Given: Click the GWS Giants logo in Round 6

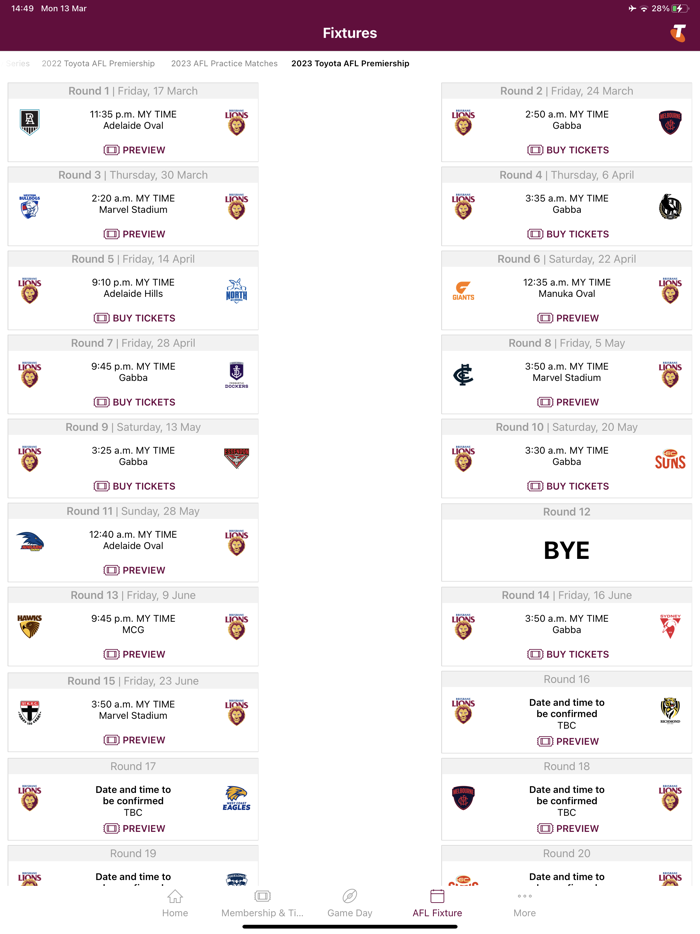Looking at the screenshot, I should pos(465,291).
